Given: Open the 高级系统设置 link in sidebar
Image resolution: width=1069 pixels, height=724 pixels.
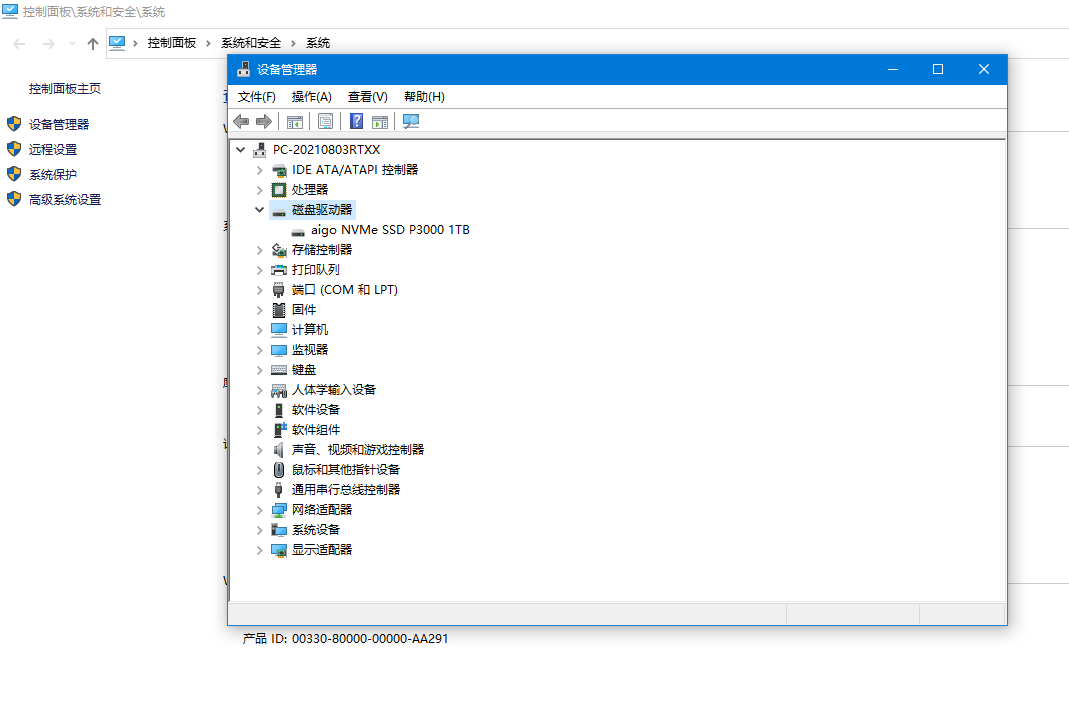Looking at the screenshot, I should pos(65,200).
